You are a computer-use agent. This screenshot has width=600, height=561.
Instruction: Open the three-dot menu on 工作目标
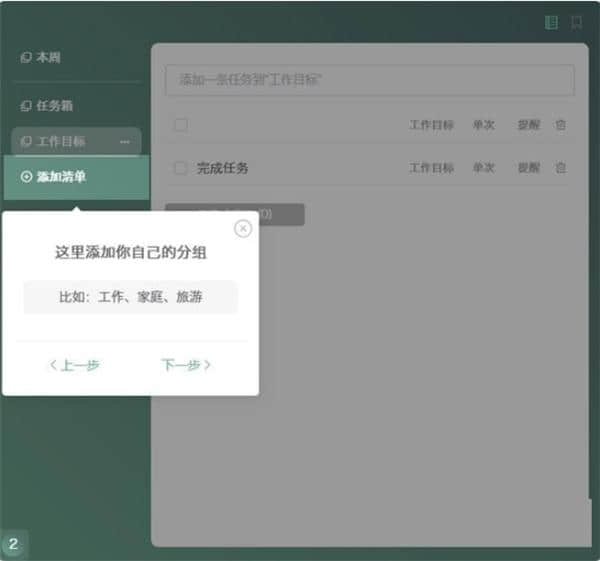click(125, 142)
